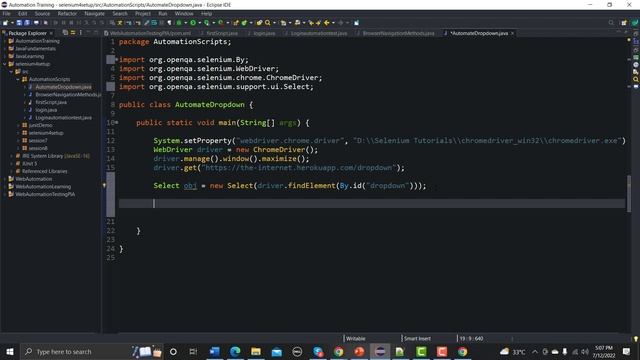
Task: Switch to BrowserNavigationMethods.java editor tab
Action: coord(398,33)
